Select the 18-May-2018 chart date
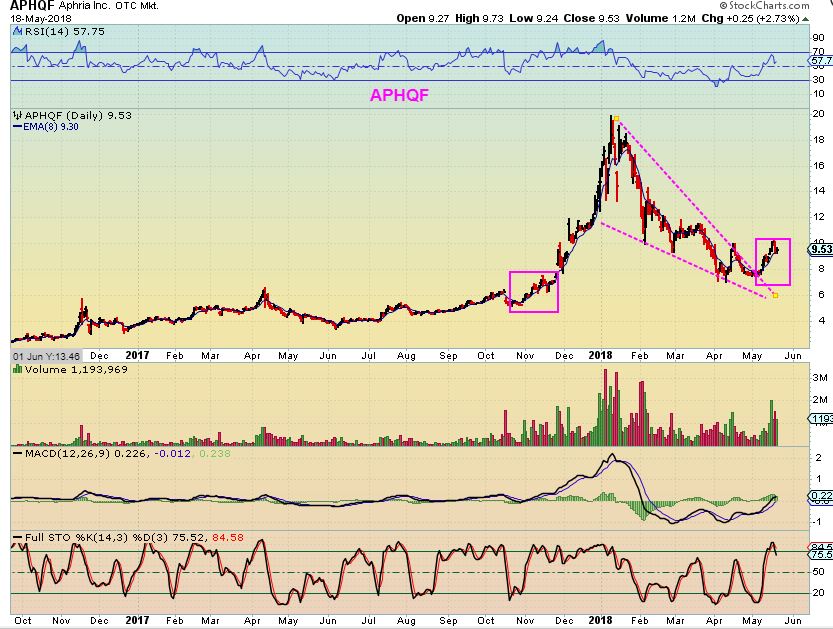 (40, 19)
